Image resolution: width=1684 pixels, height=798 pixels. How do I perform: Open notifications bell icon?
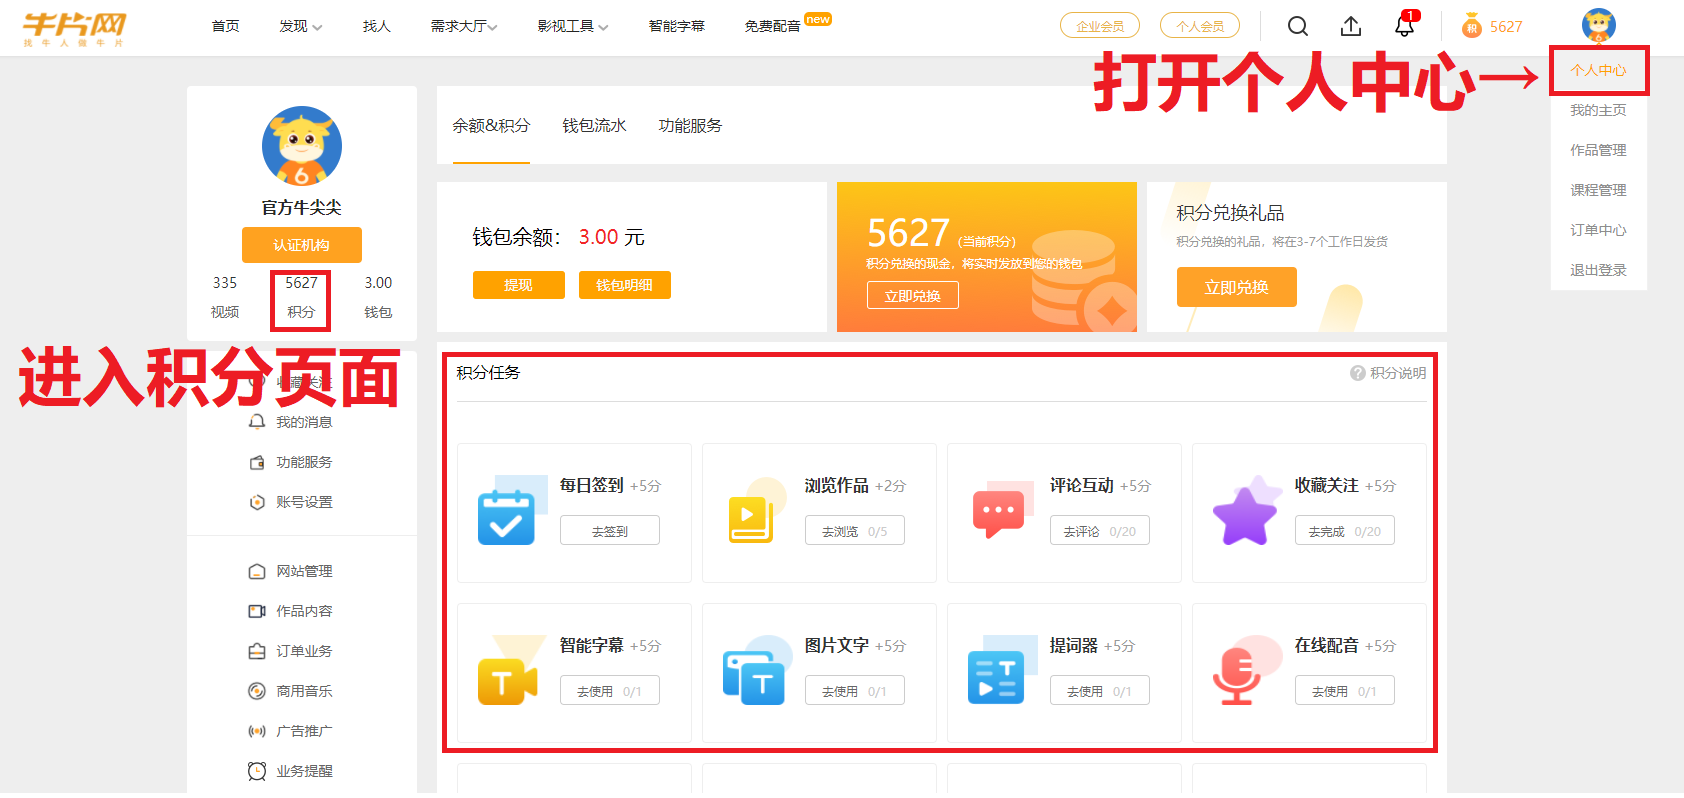[1404, 26]
